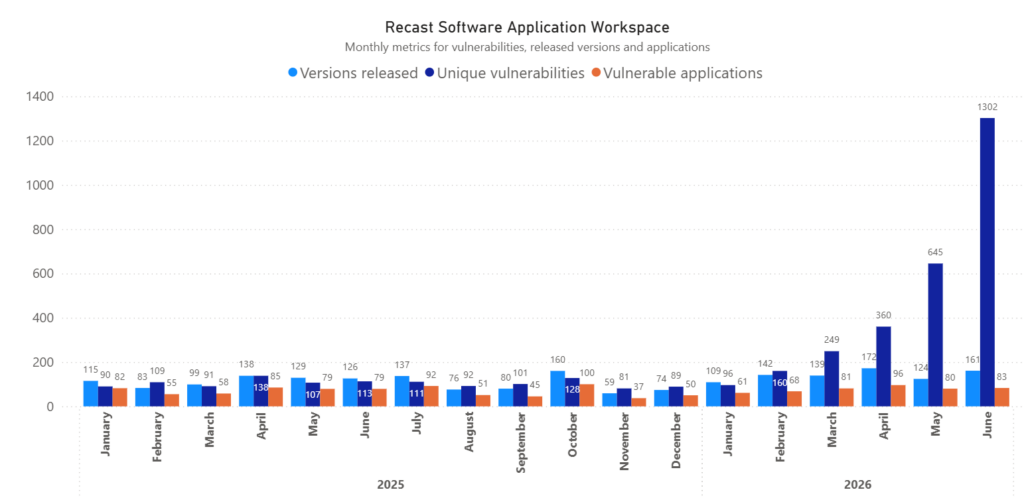Click the data label '142' for February 2026
1024x500 pixels.
765,364
